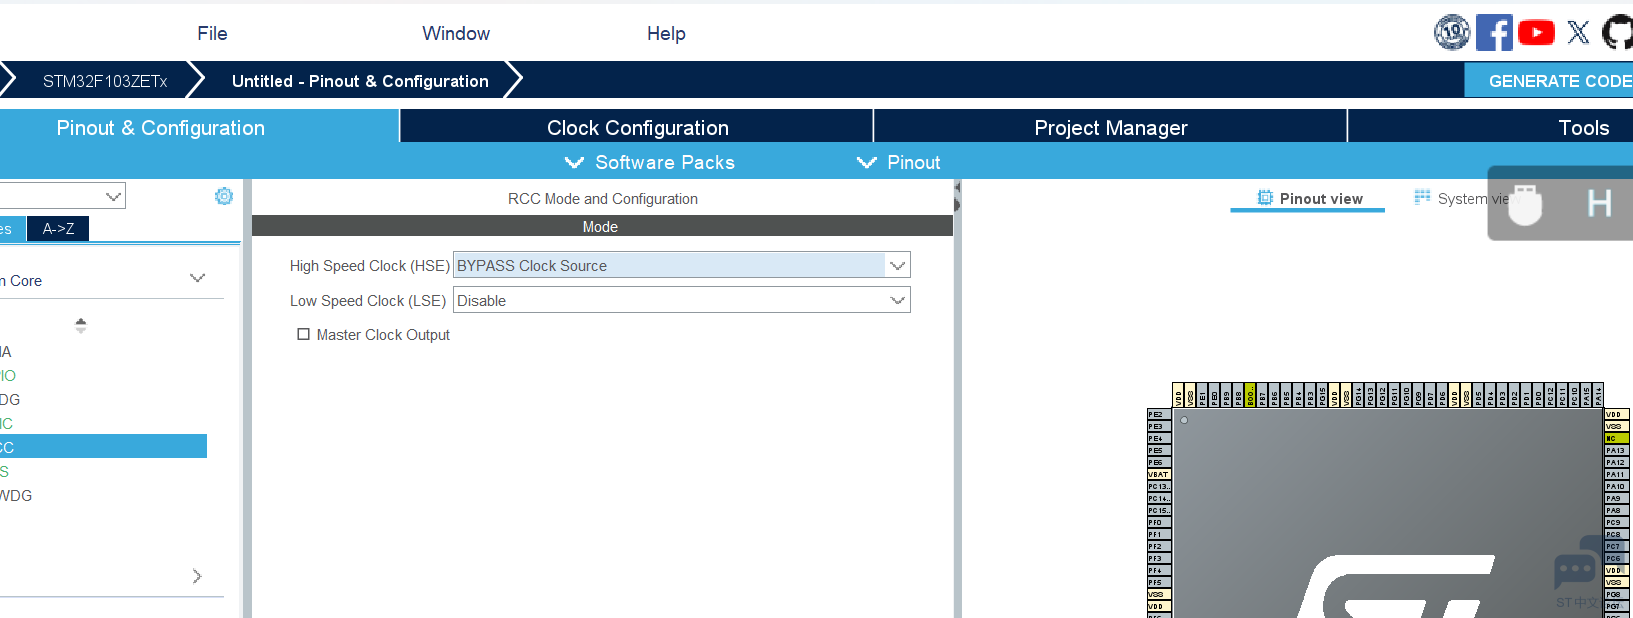This screenshot has height=618, width=1633.
Task: Click the sort arrows icon above peripheral list
Action: pos(81,325)
